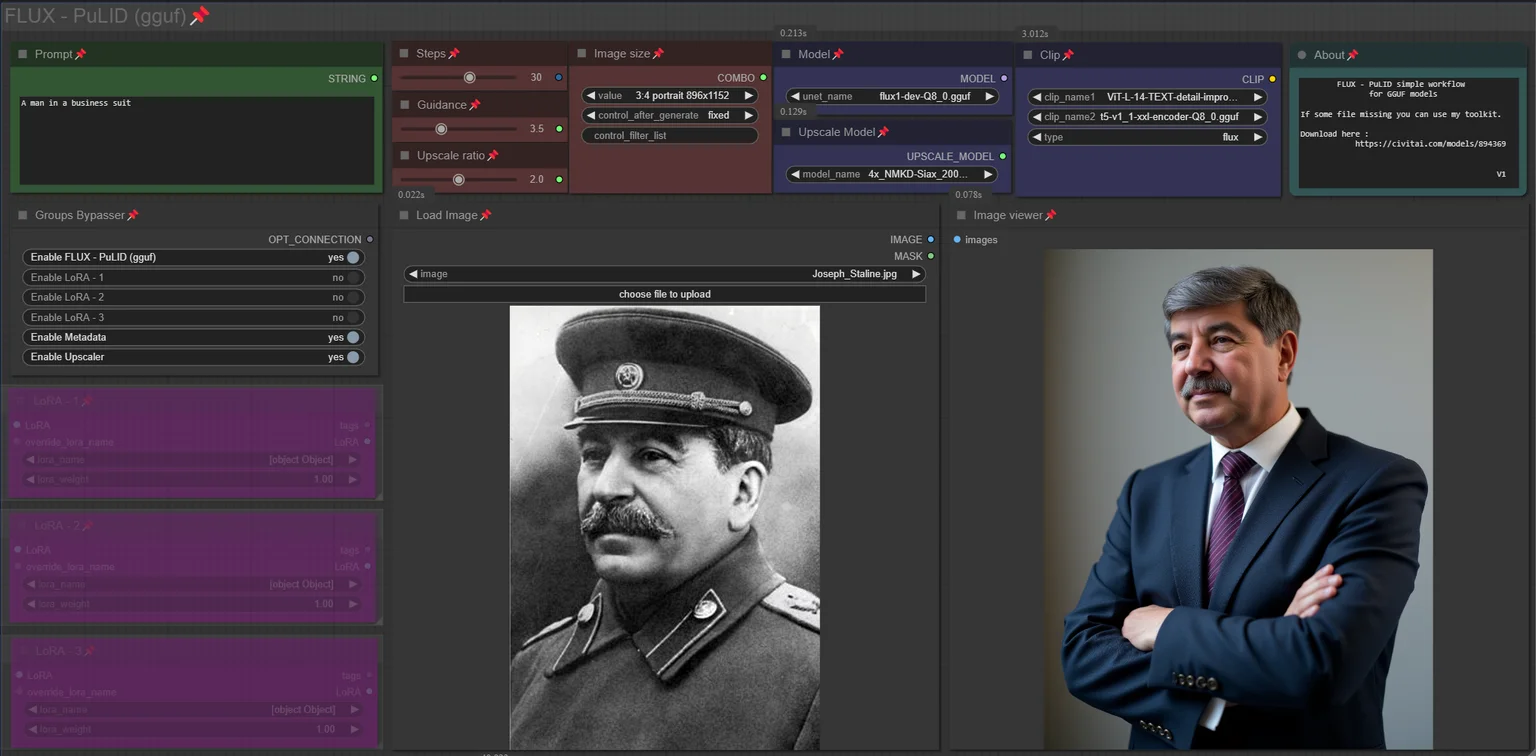Collapse the Prompt node via its title square
1536x756 pixels.
23,54
